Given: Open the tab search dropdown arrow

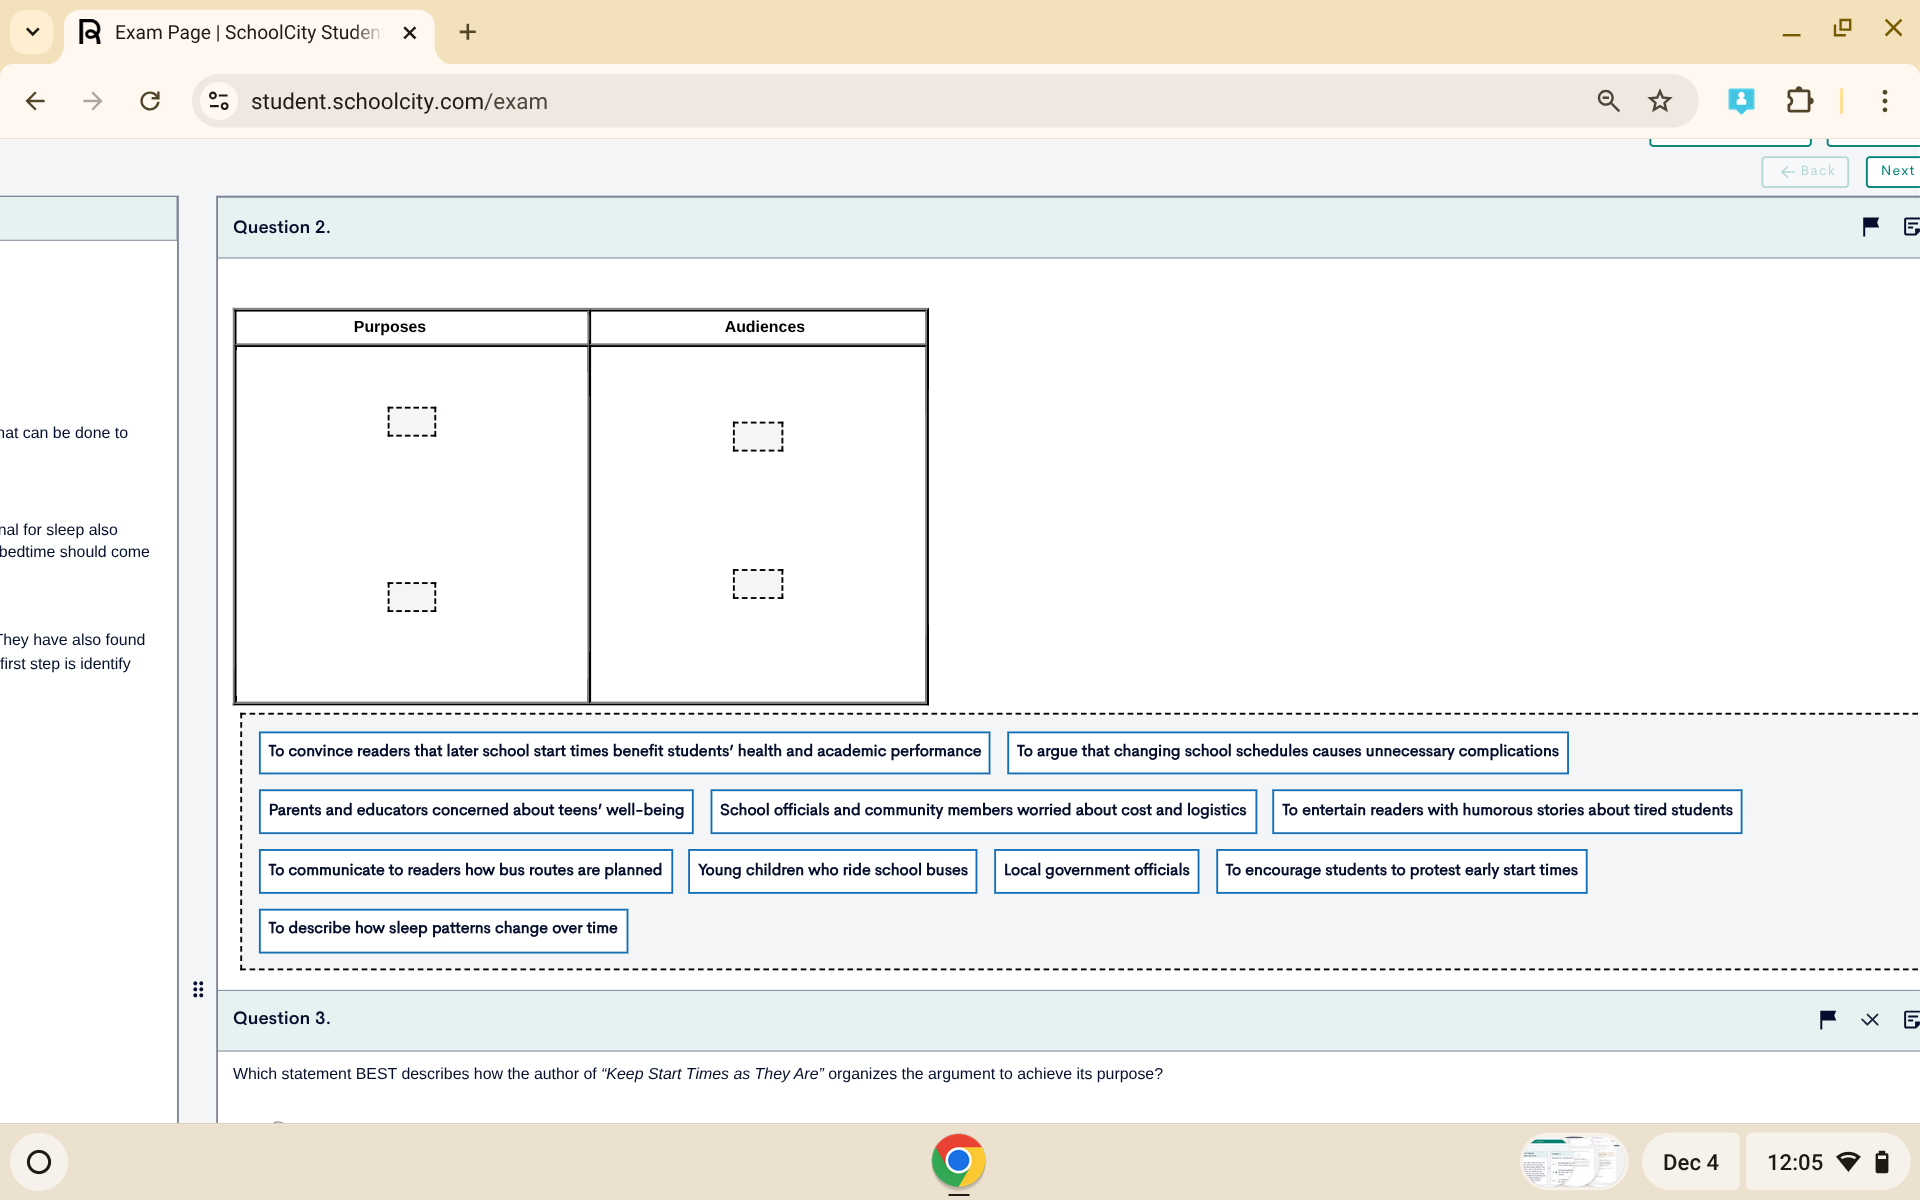Looking at the screenshot, I should tap(32, 32).
